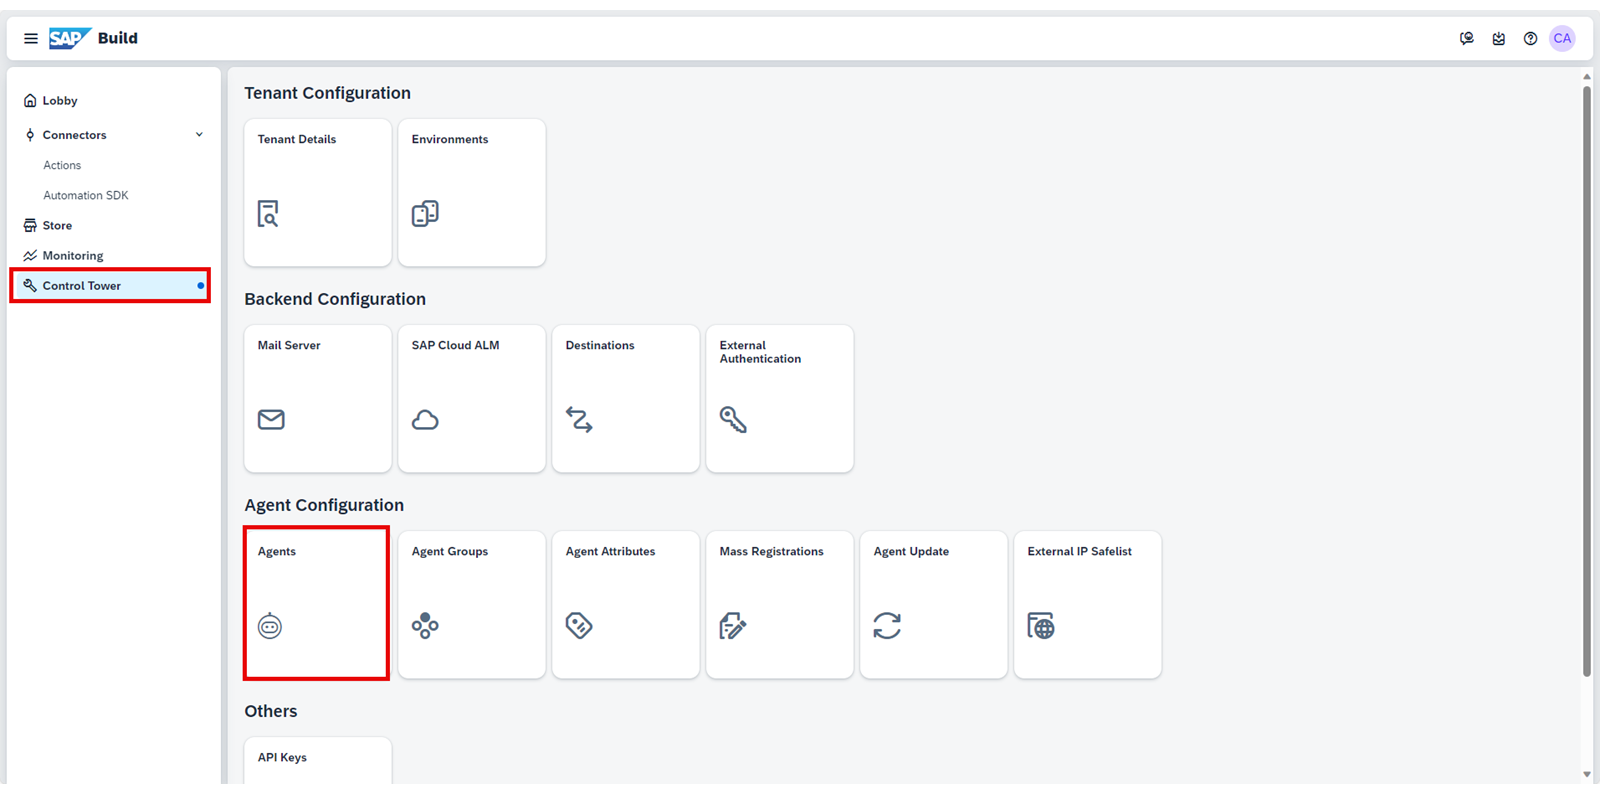Open the External Authentication key icon
The image size is (1600, 794).
[x=733, y=420]
